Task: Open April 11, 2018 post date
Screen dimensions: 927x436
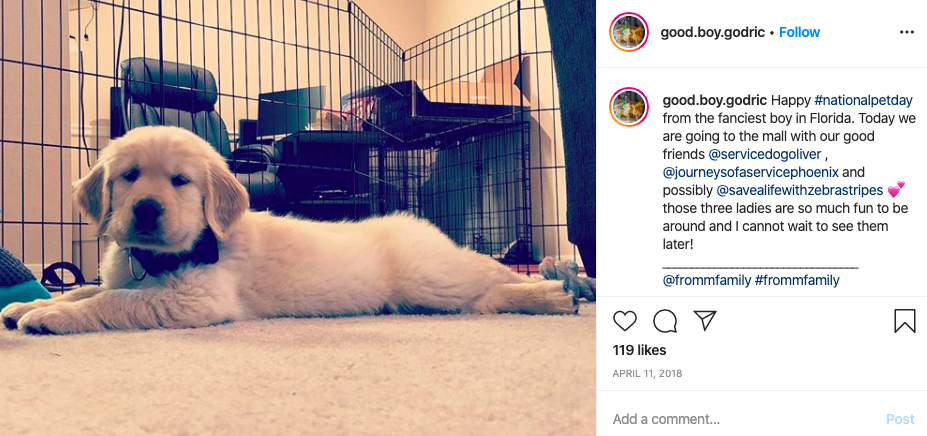Action: point(647,373)
